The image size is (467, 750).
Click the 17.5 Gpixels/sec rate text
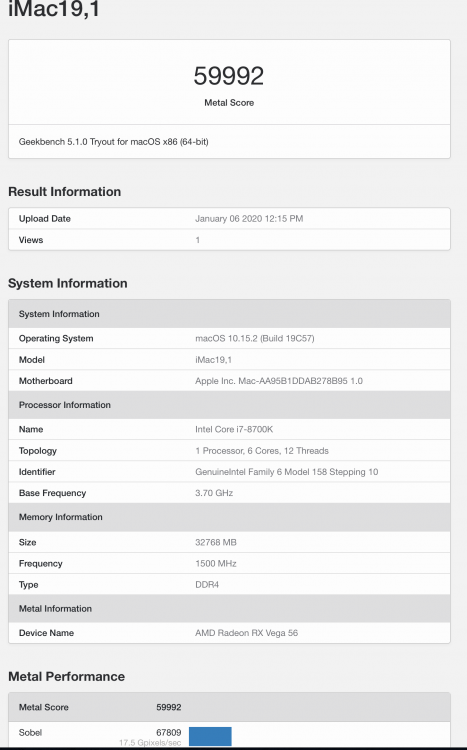point(150,742)
